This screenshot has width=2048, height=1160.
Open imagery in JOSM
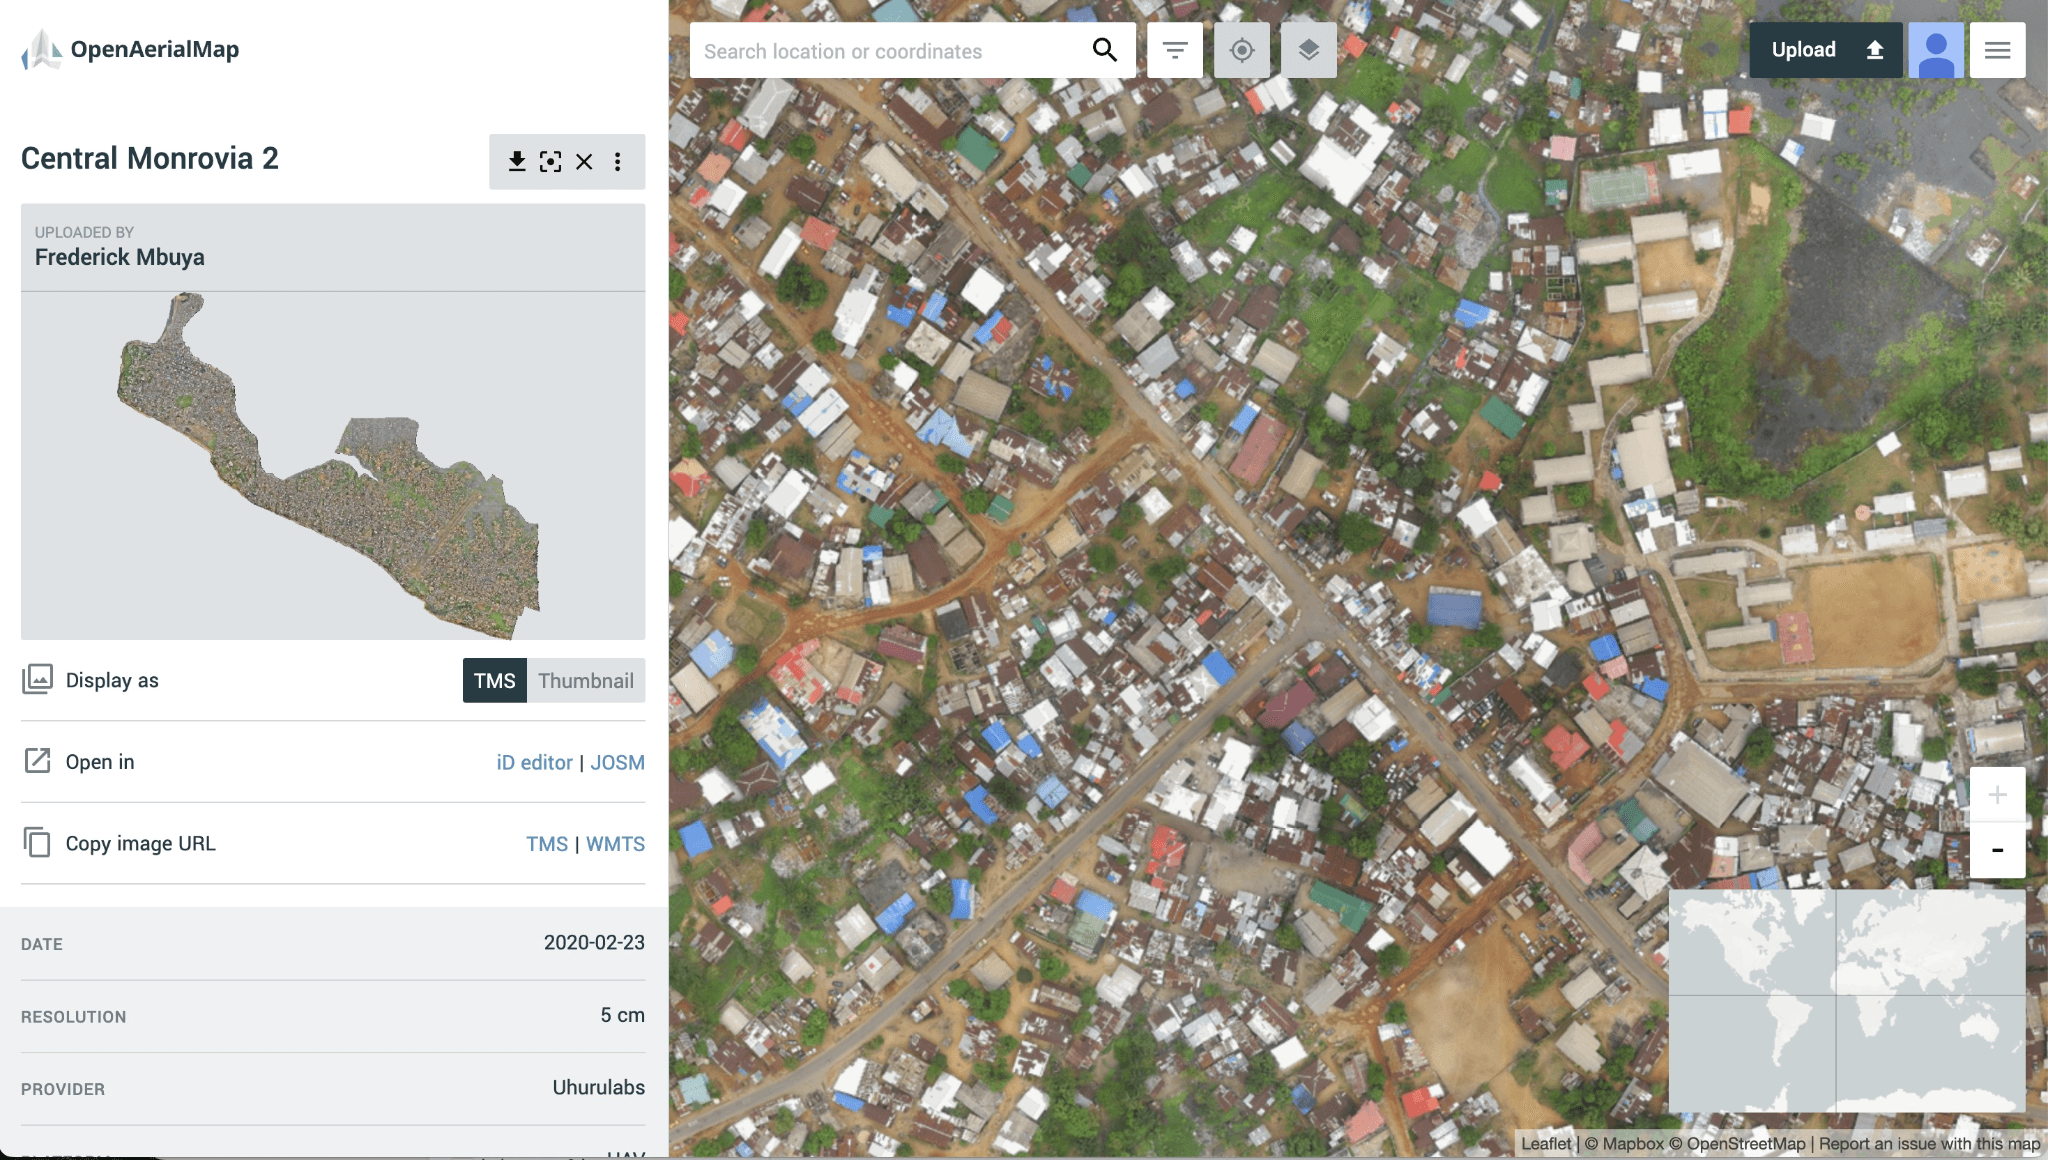(x=617, y=762)
